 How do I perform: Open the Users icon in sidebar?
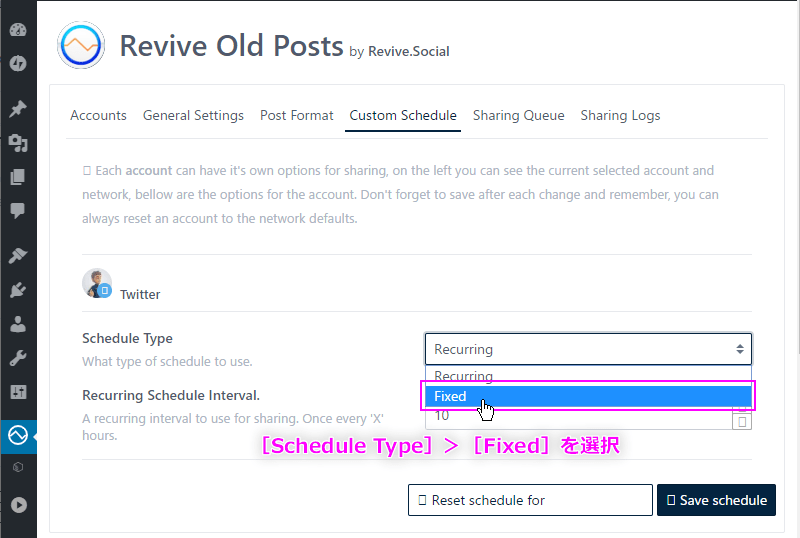point(18,324)
